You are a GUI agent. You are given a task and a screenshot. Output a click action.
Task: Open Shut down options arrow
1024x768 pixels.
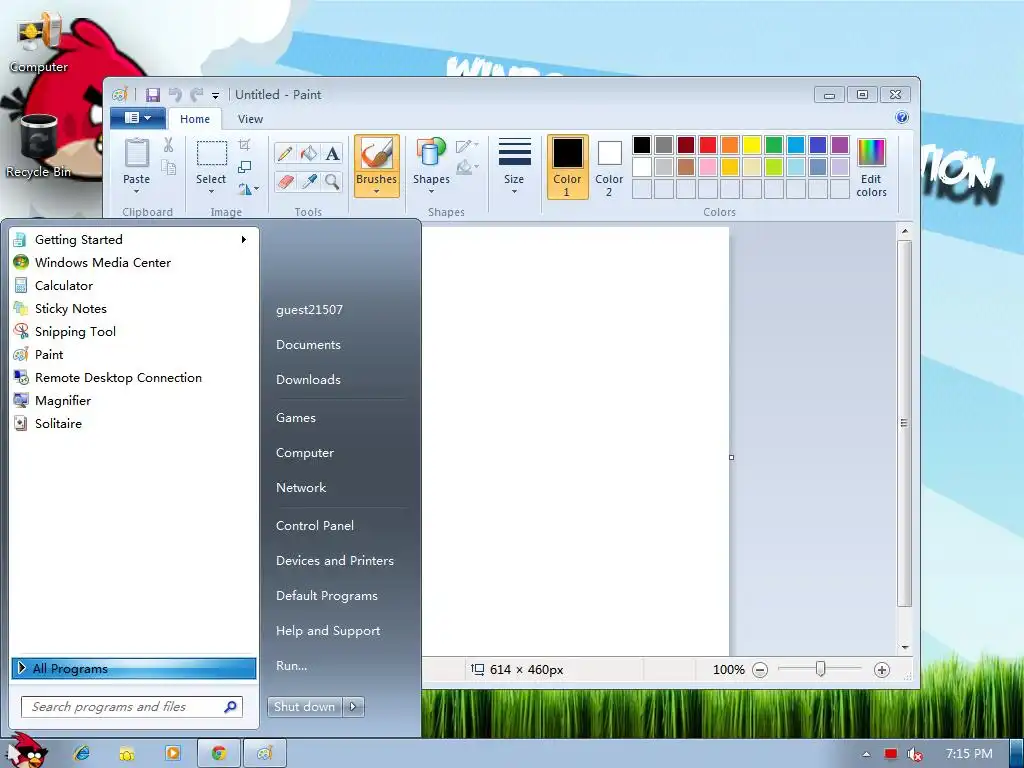click(x=353, y=707)
